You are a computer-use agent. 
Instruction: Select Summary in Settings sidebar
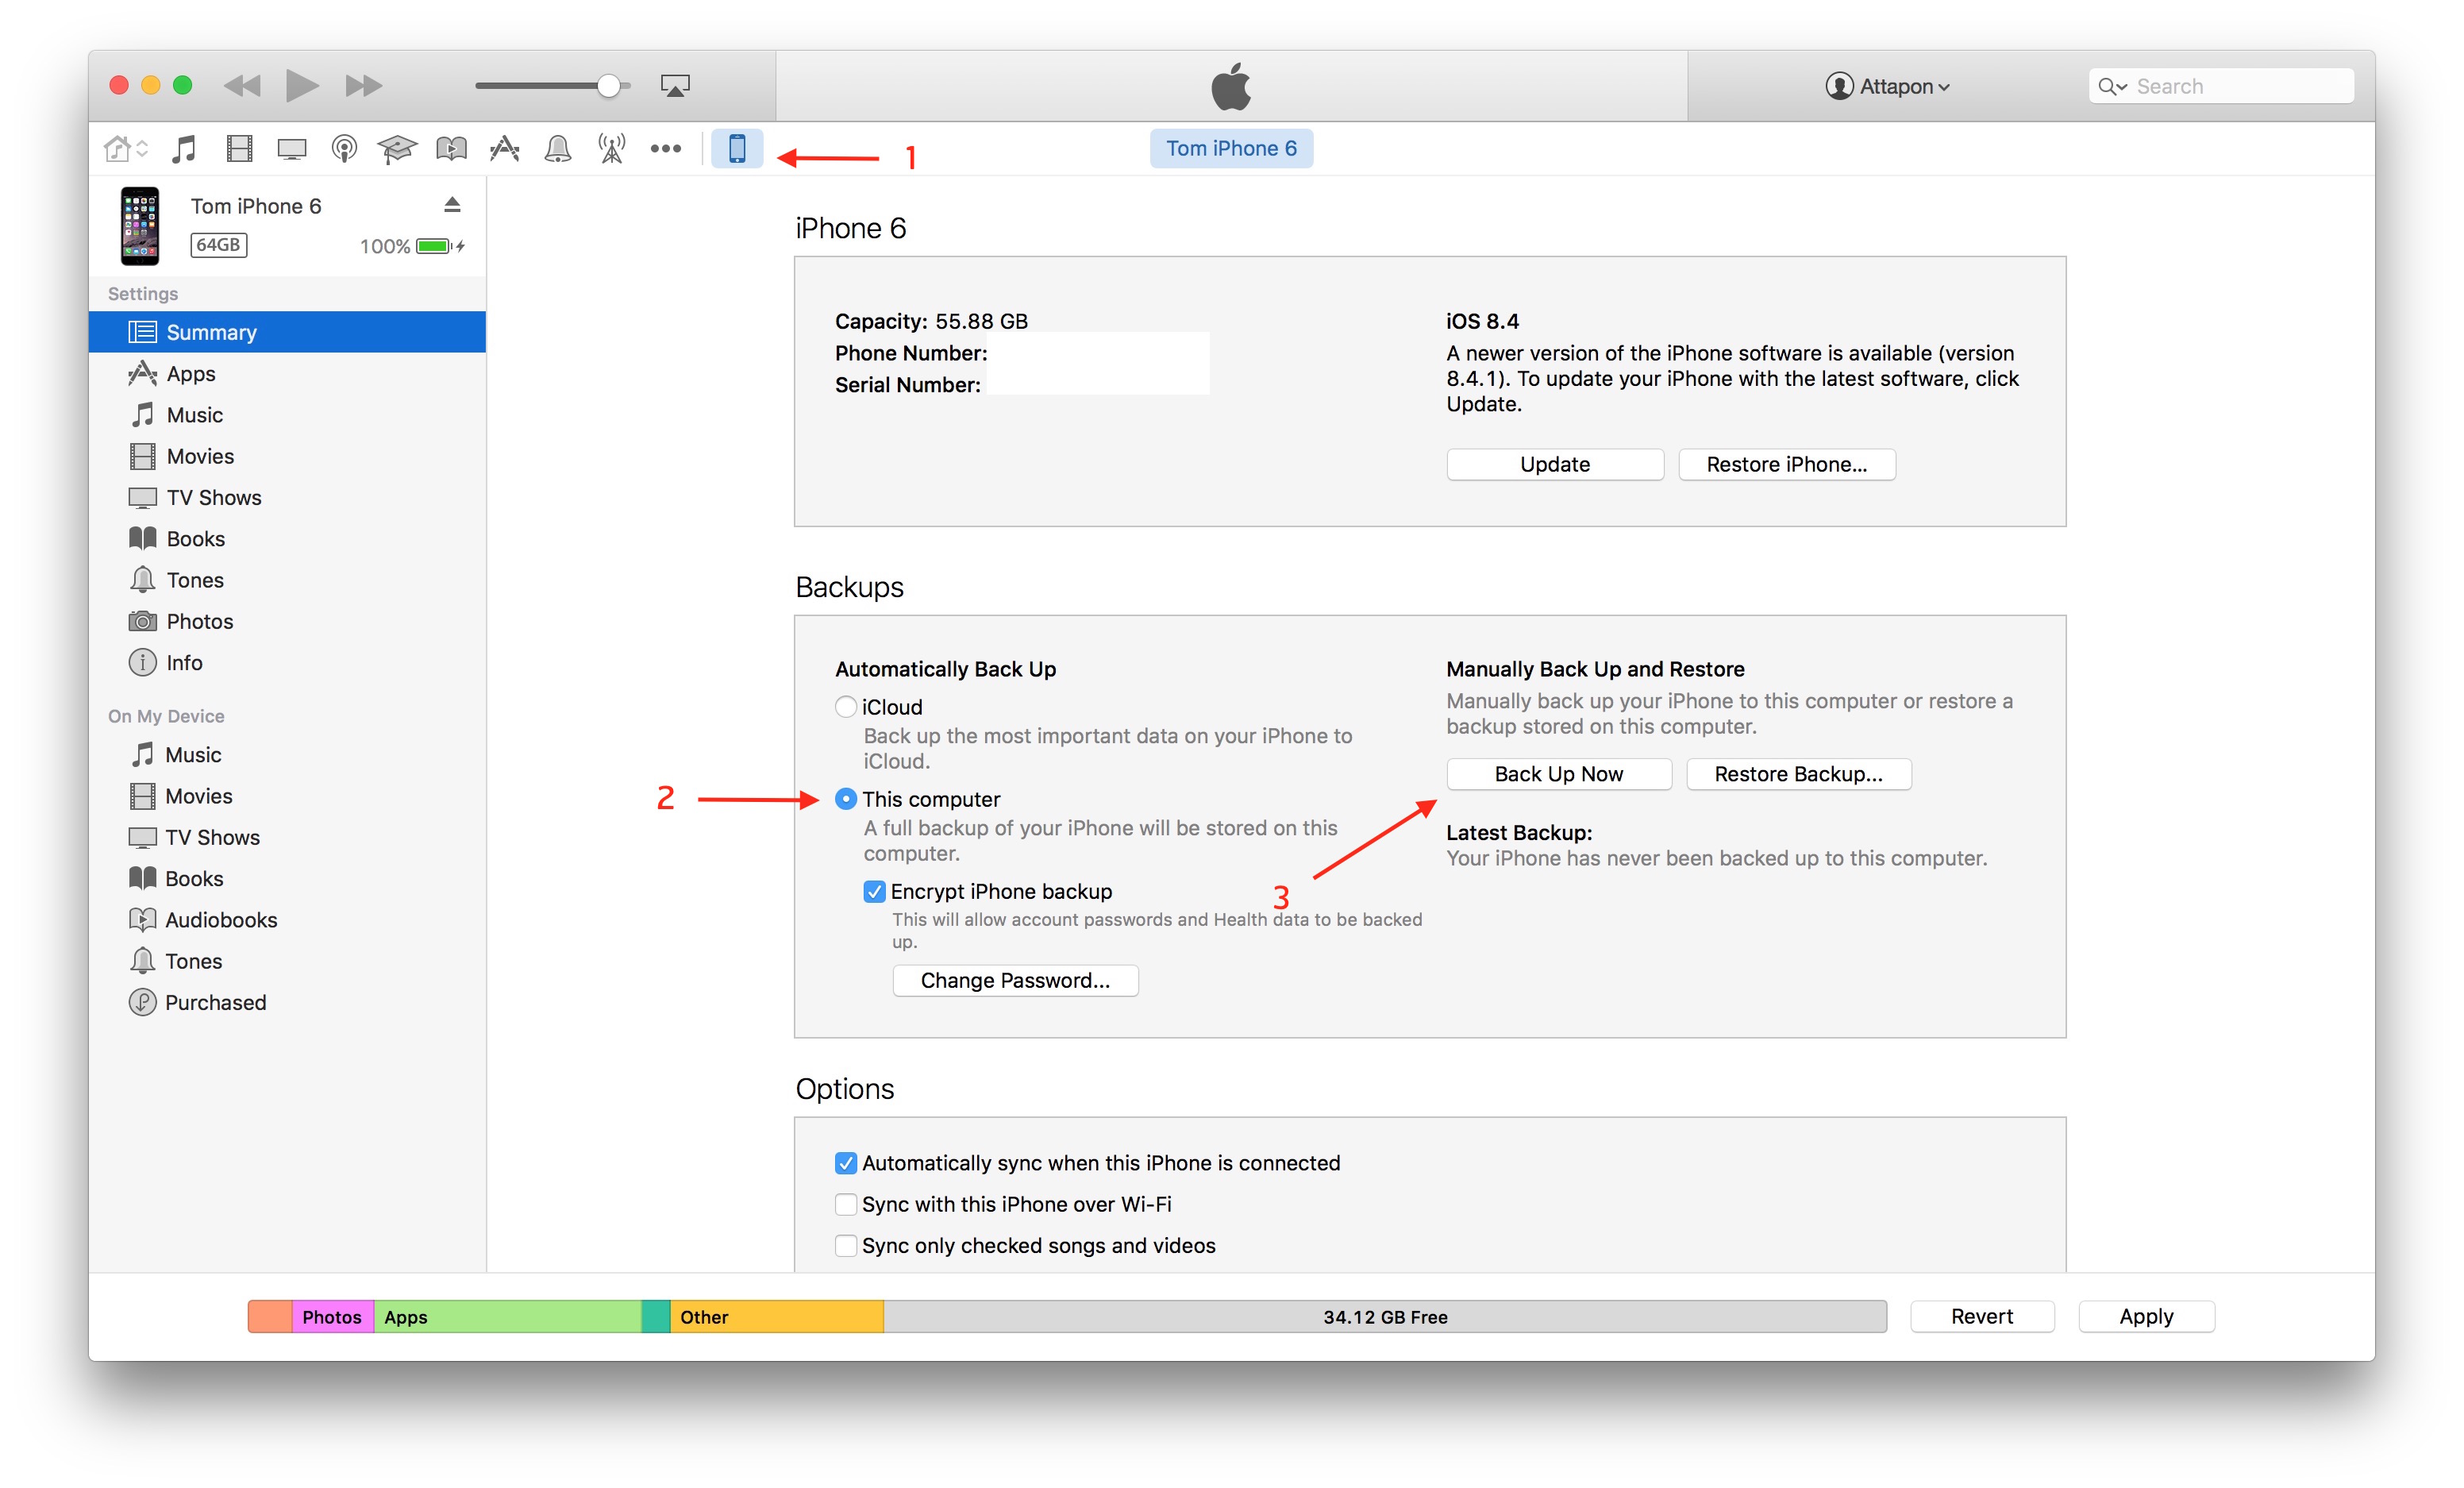pos(287,332)
